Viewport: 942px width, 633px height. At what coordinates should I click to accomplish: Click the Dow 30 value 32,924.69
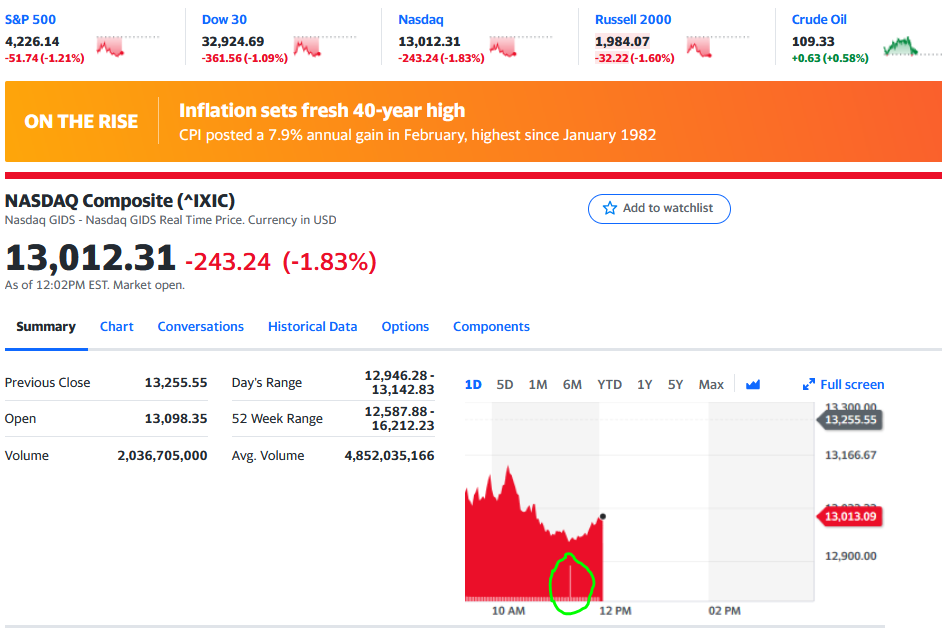(x=232, y=41)
